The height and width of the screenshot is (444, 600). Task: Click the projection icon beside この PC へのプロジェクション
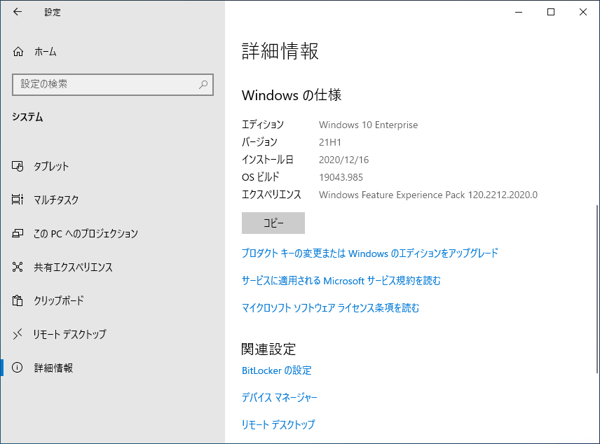coord(18,233)
